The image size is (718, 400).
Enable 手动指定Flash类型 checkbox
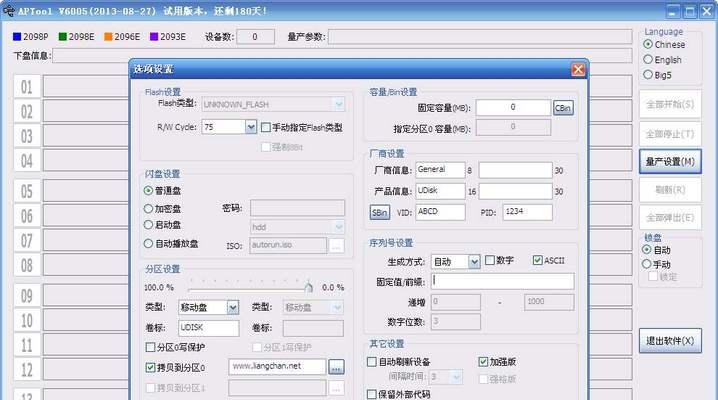(x=266, y=127)
